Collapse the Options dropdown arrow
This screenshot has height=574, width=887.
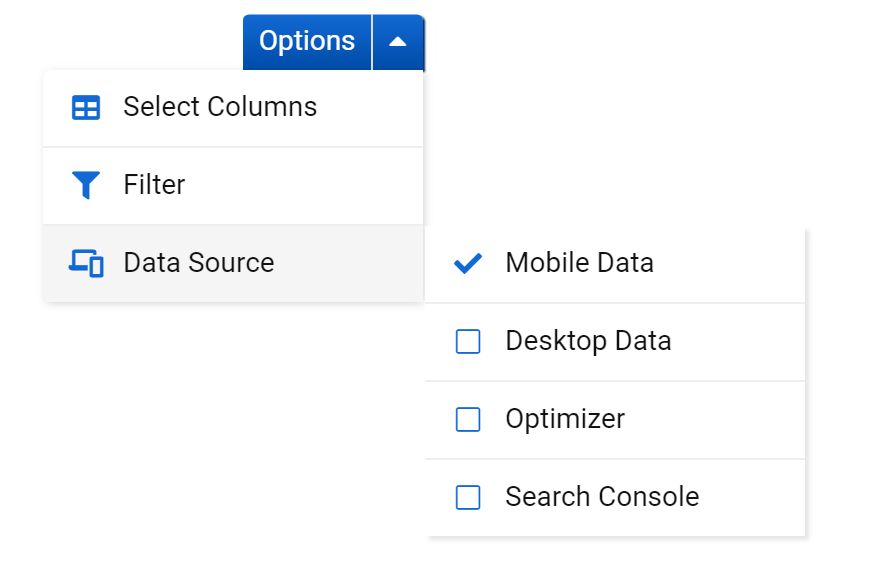tap(398, 42)
